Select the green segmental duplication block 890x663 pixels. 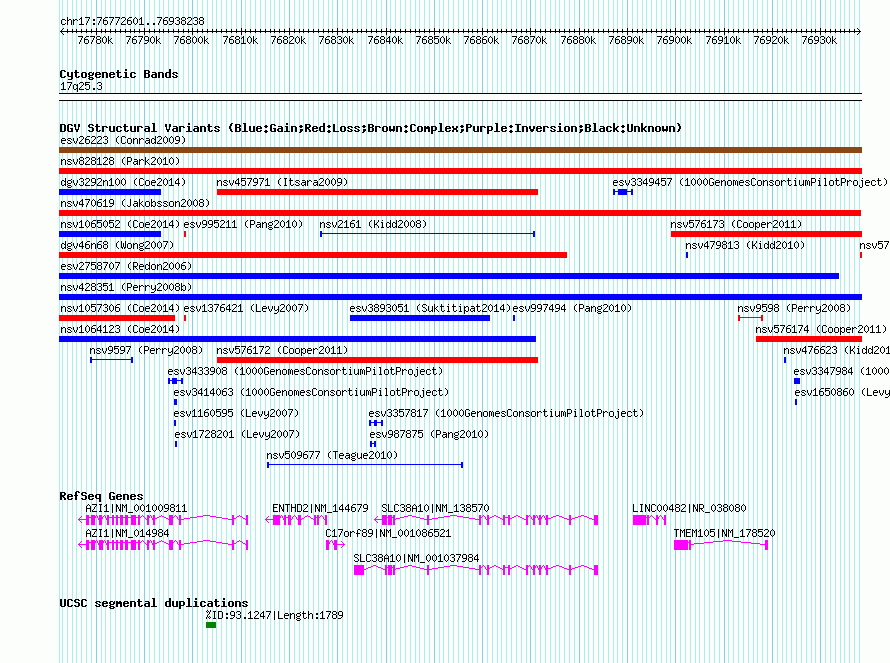[x=211, y=625]
